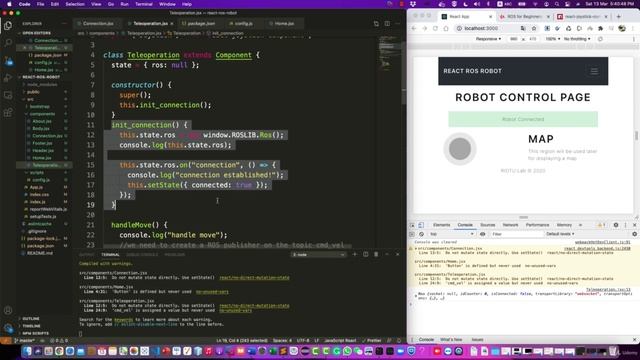Click the joystick handle on robot page
This screenshot has width=640, height=360.
pyautogui.click(x=460, y=149)
